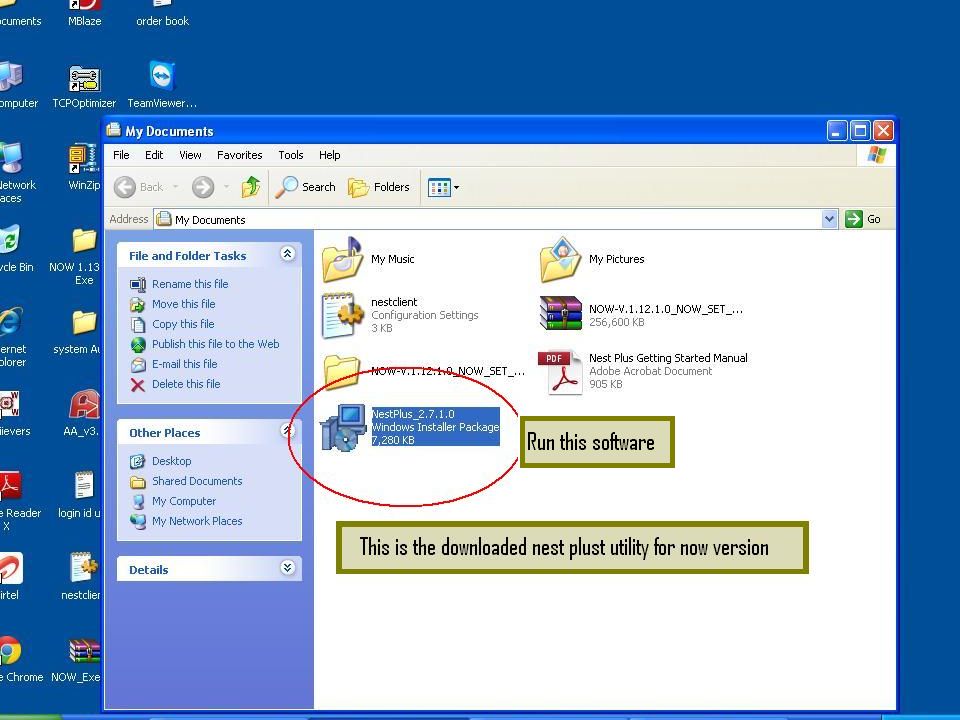The image size is (960, 720).
Task: Select the My Pictures folder icon
Action: [560, 259]
